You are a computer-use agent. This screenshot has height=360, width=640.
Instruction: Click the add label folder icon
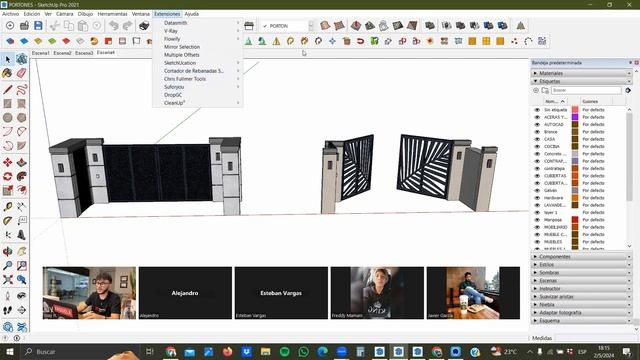pyautogui.click(x=545, y=90)
